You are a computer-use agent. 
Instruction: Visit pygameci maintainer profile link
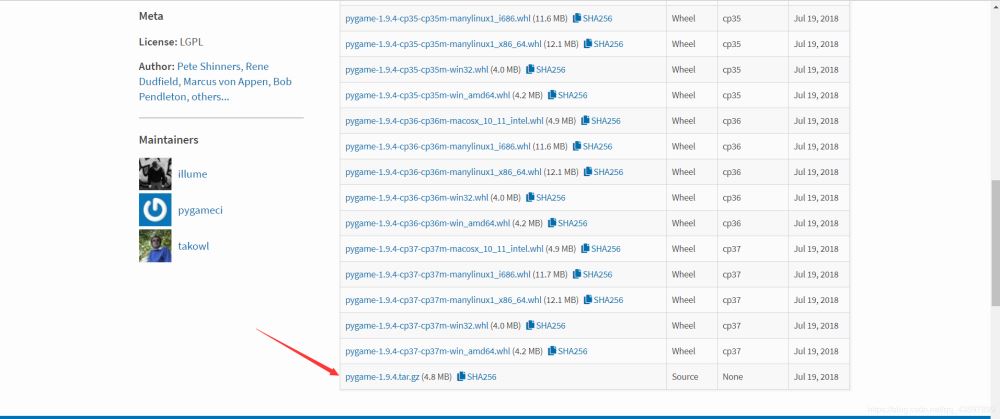point(200,210)
